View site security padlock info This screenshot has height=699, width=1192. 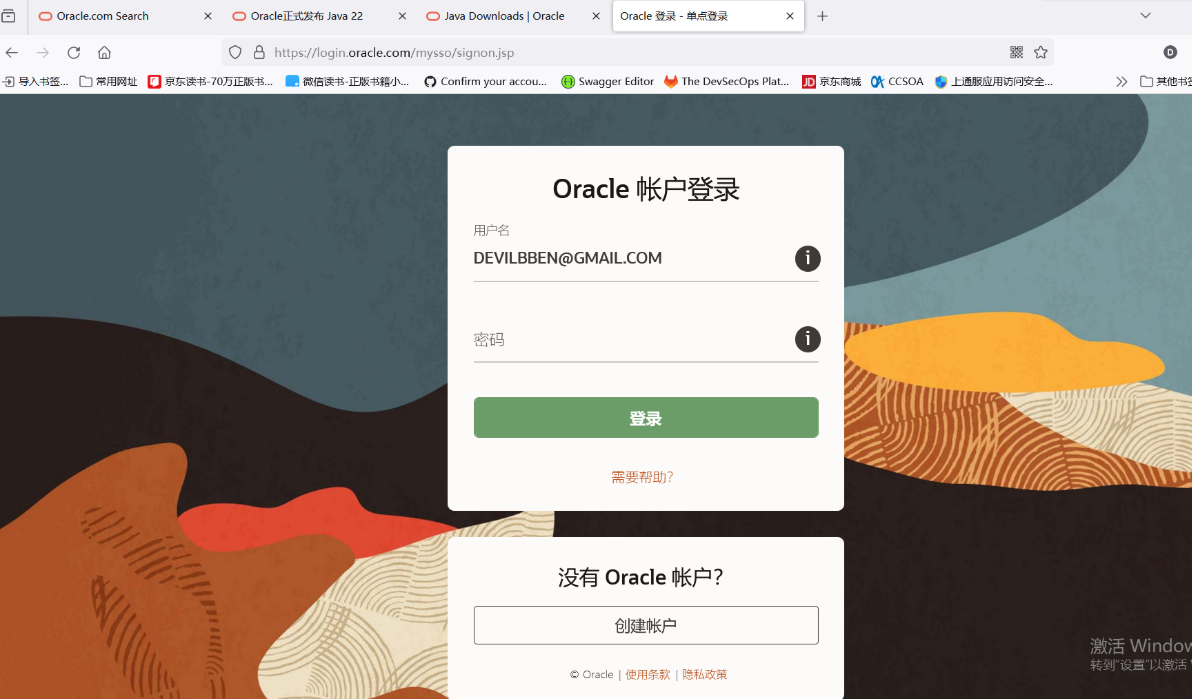[x=259, y=52]
